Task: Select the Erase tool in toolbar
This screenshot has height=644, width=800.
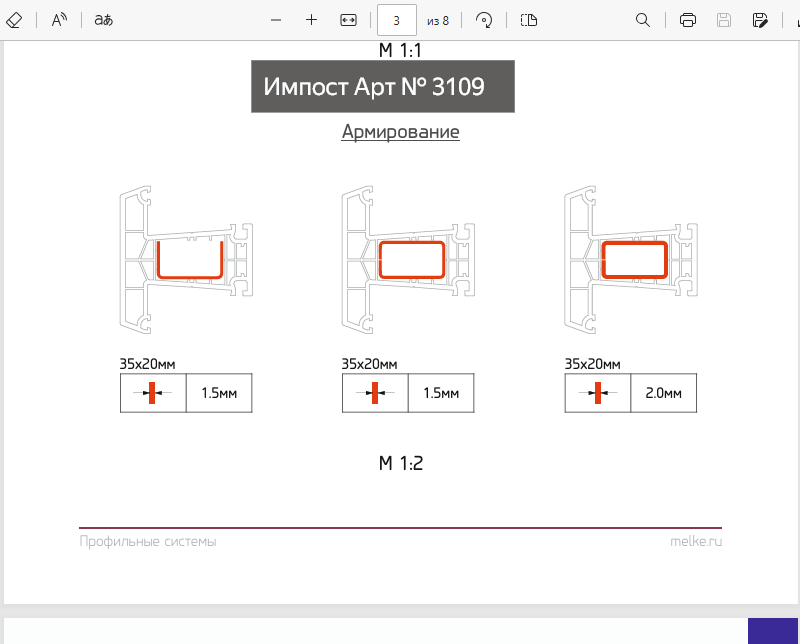Action: [x=14, y=20]
